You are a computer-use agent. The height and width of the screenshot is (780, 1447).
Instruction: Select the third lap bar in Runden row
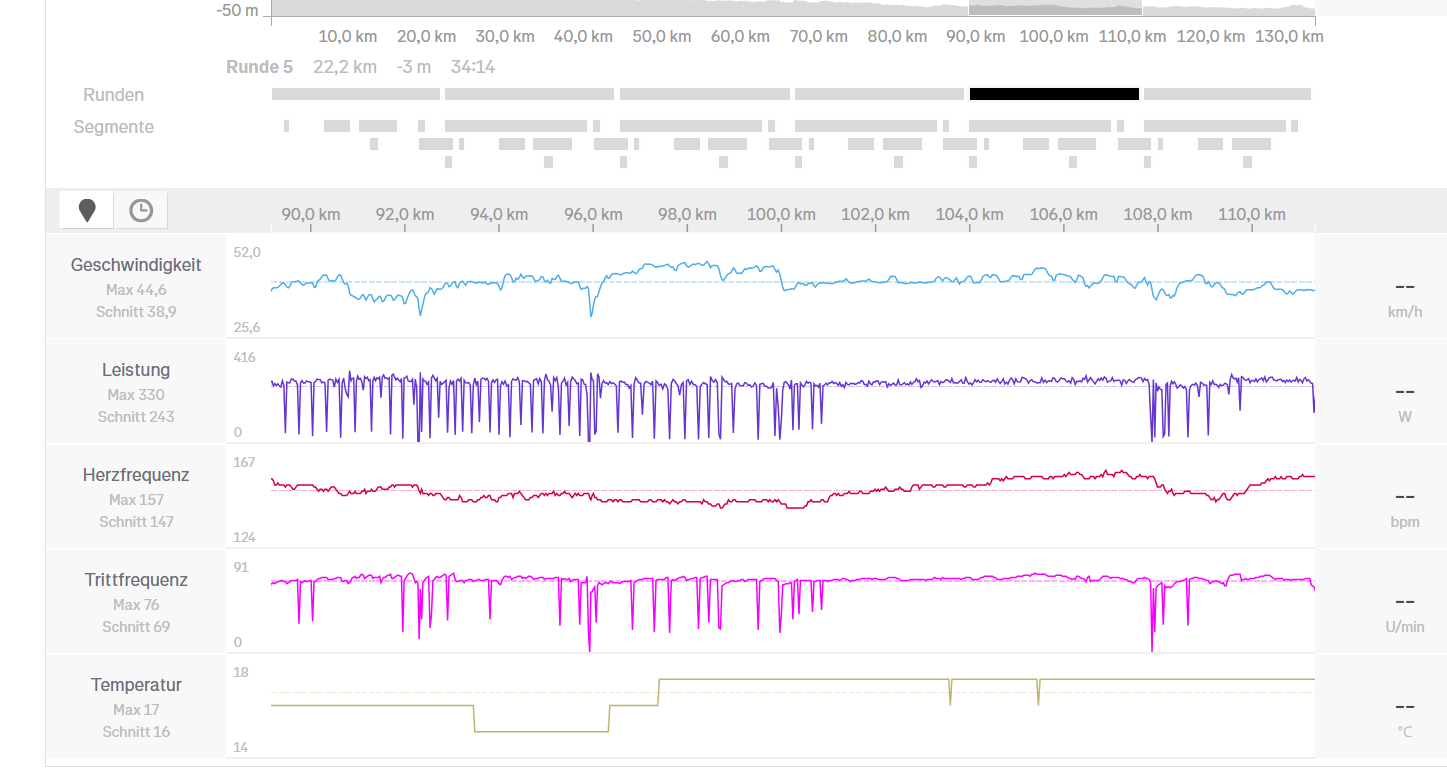(704, 94)
